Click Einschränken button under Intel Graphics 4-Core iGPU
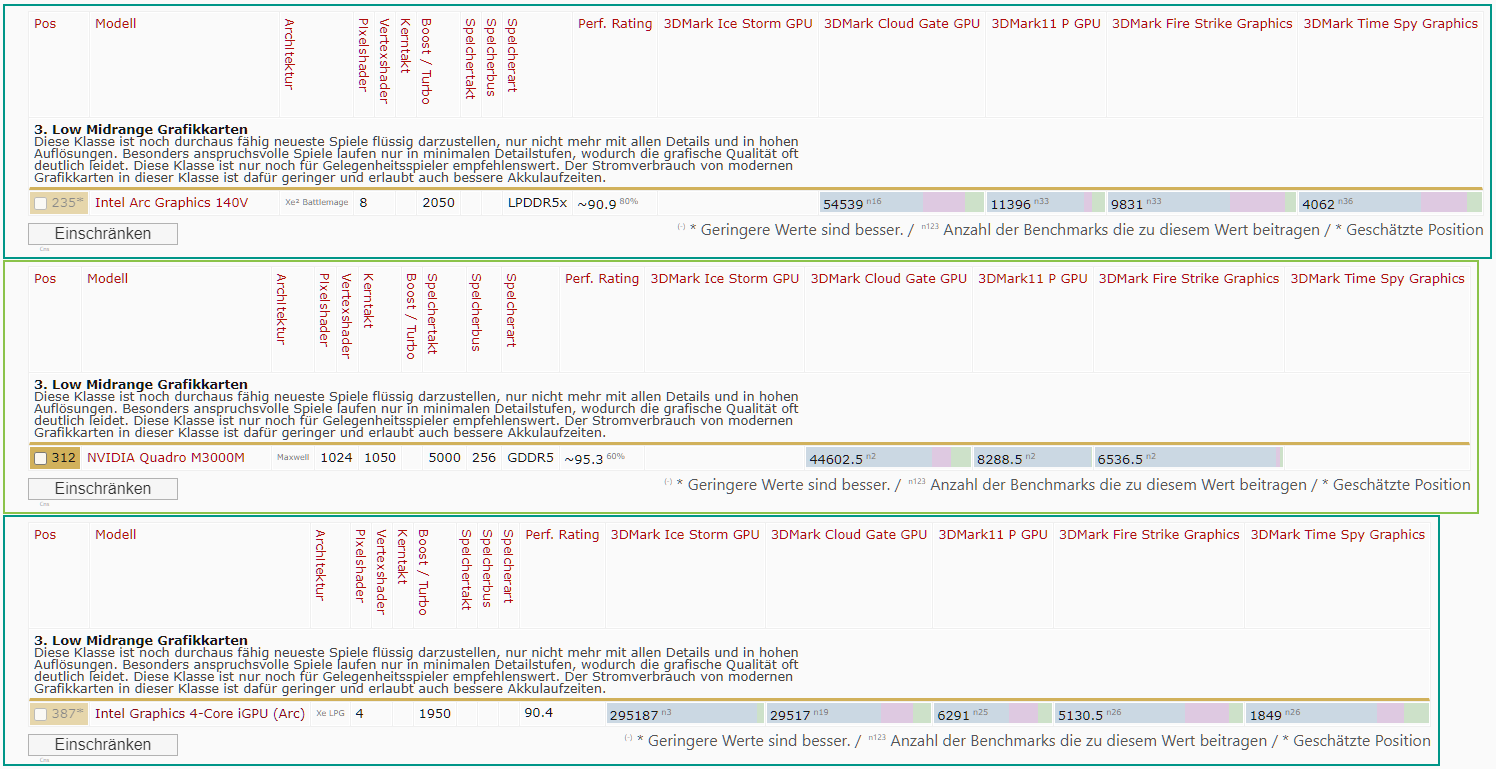 [103, 745]
